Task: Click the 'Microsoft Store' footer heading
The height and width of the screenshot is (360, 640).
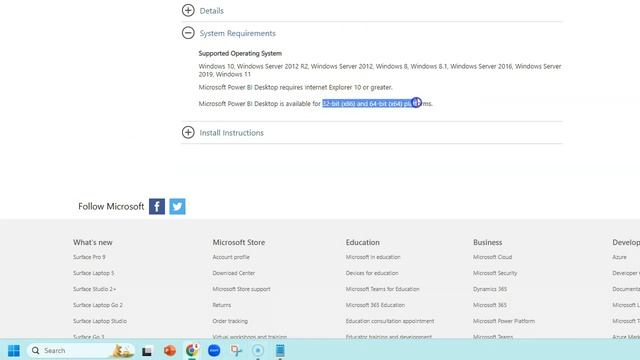Action: (x=239, y=242)
